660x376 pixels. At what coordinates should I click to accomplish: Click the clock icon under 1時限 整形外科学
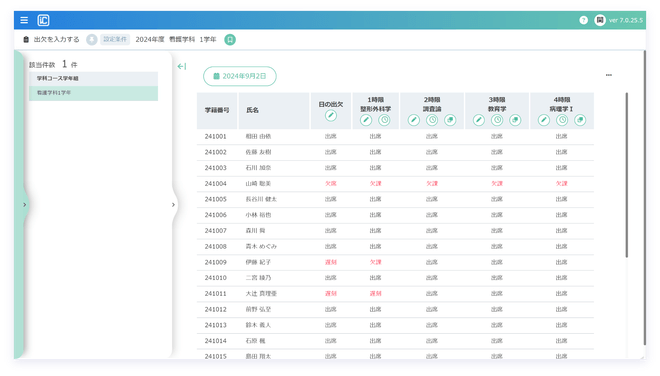tap(384, 120)
